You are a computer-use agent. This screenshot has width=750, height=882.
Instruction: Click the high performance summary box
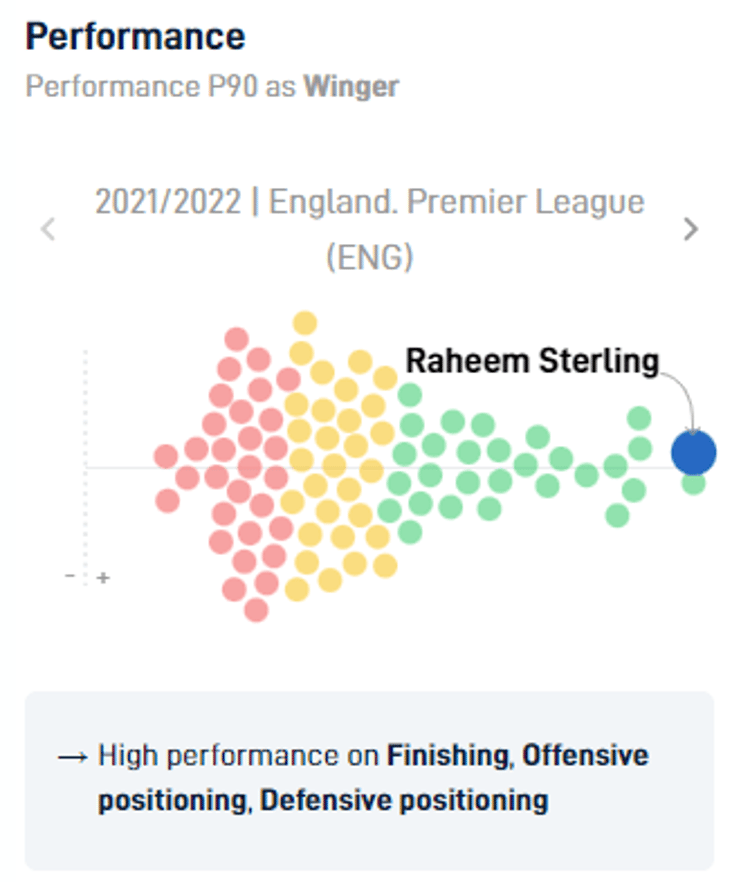point(375,777)
